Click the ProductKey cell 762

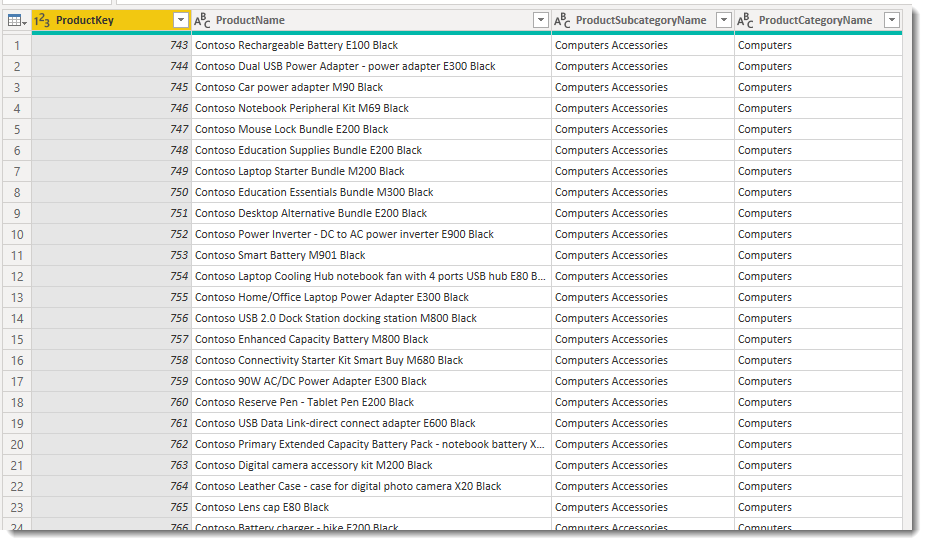[112, 445]
